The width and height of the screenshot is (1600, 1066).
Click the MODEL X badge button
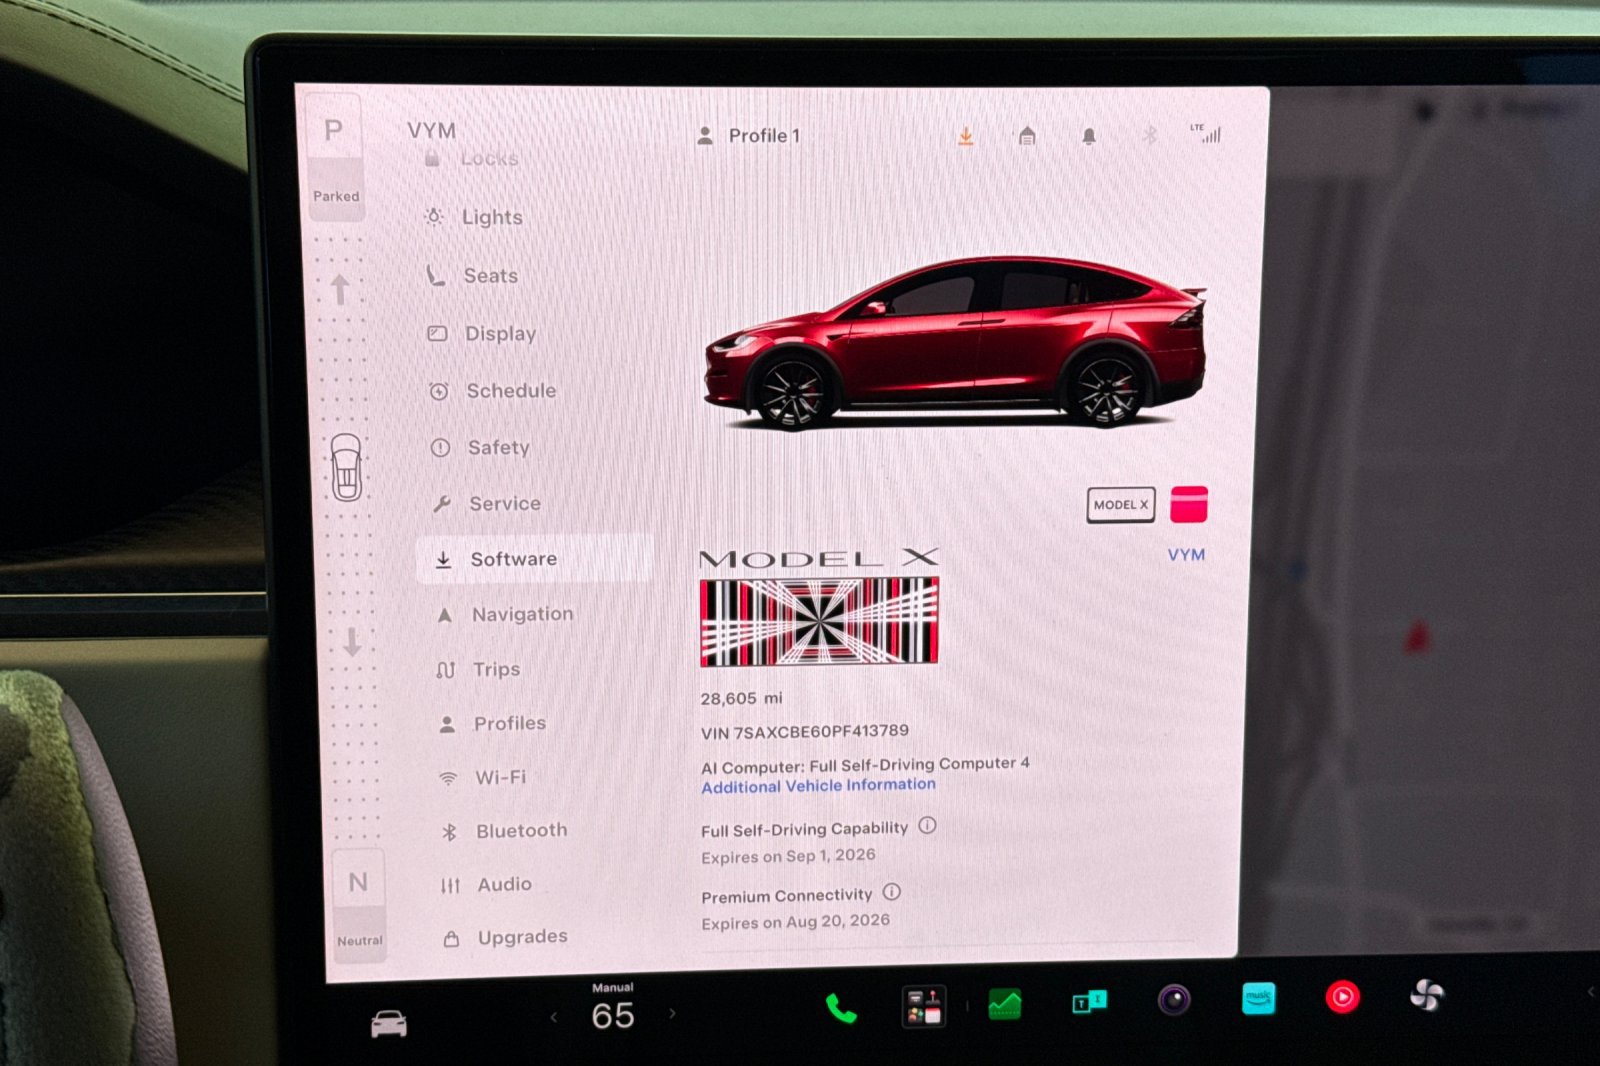1121,505
